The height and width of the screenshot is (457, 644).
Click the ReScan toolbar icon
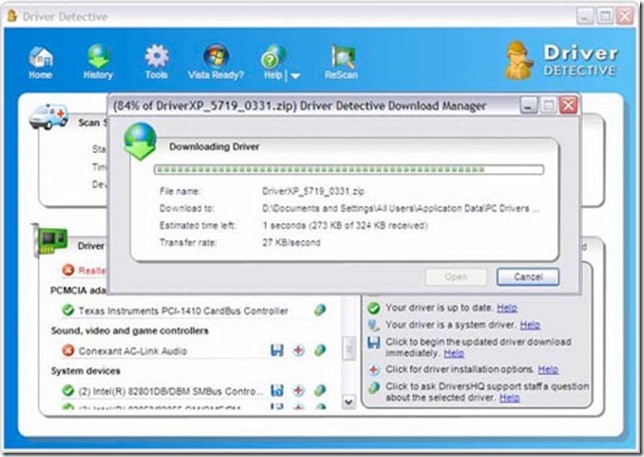(341, 62)
